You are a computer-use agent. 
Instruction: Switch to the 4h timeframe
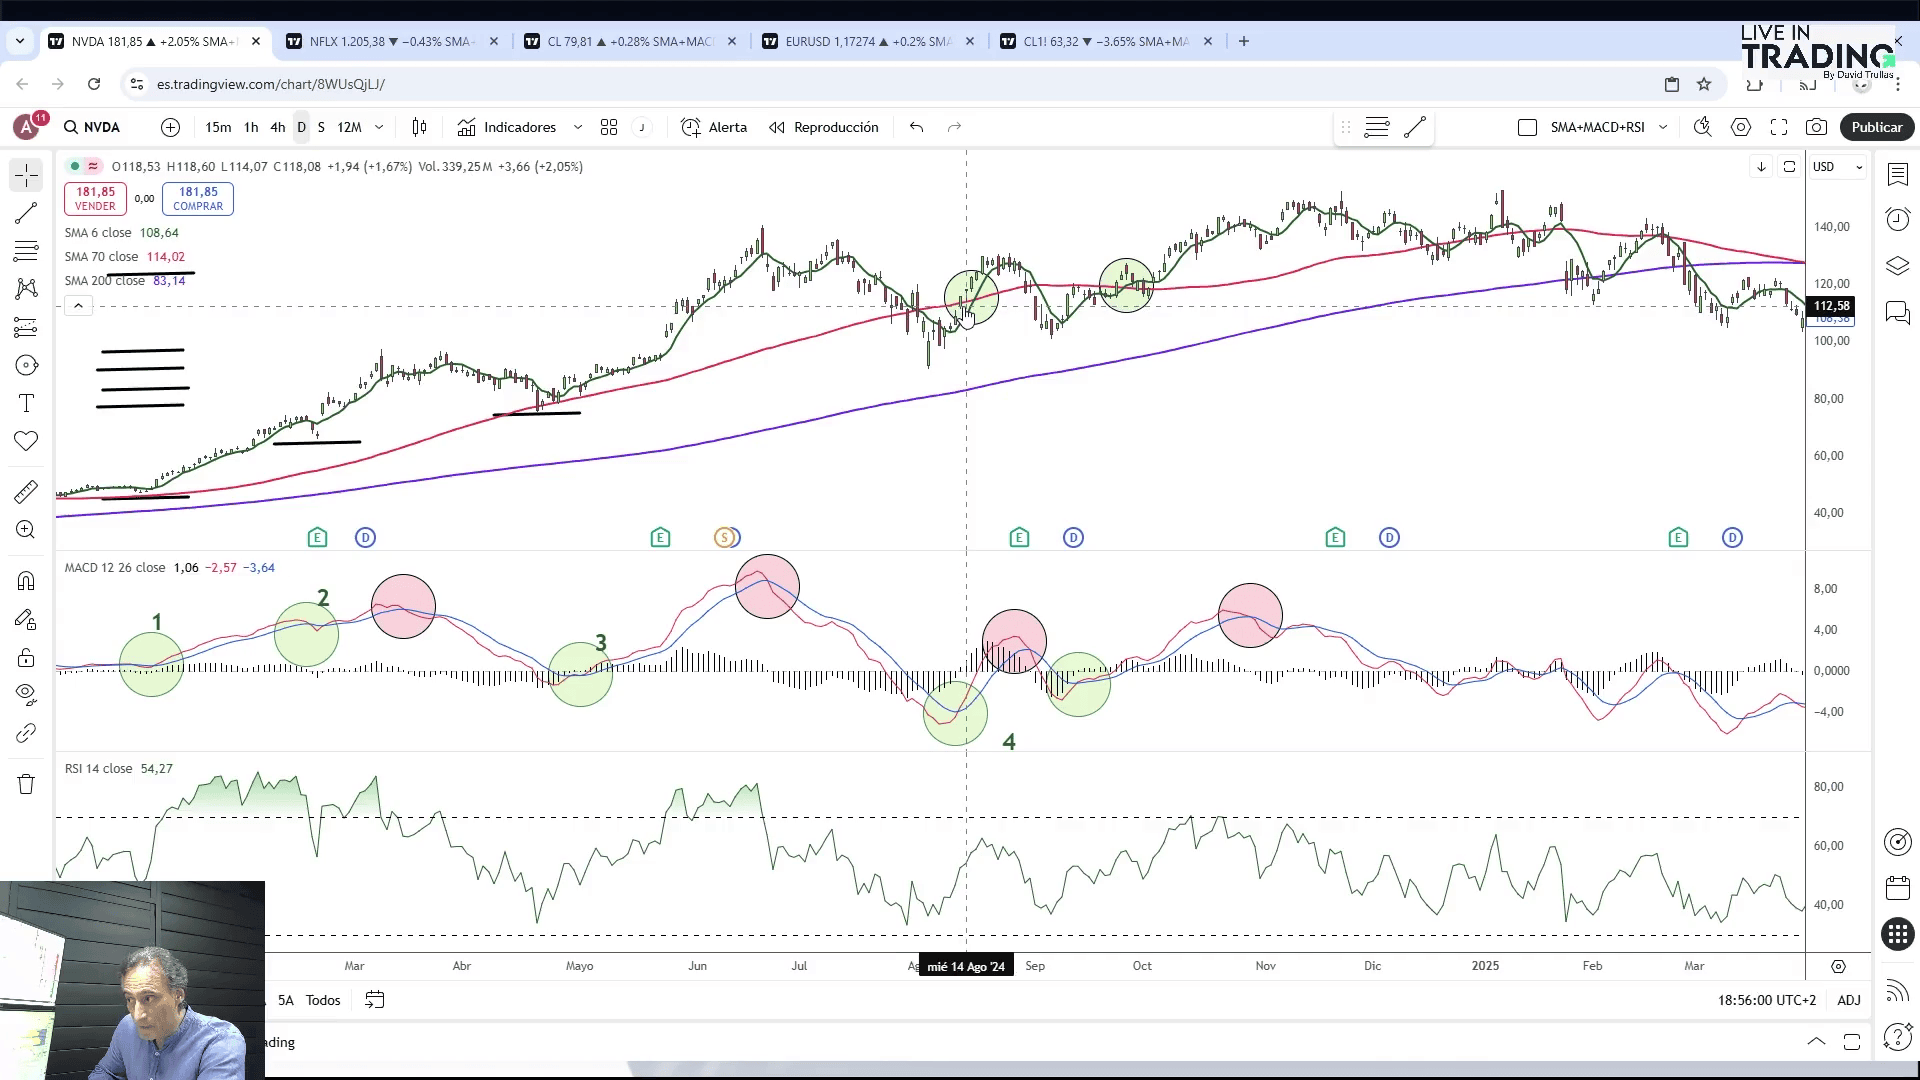pyautogui.click(x=278, y=127)
